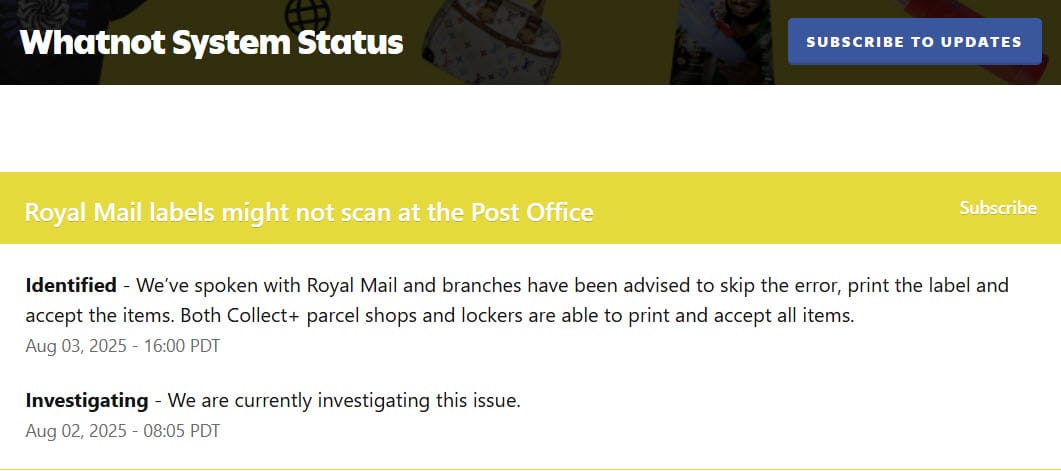
Task: Open the Royal Mail labels incident title
Action: point(308,213)
